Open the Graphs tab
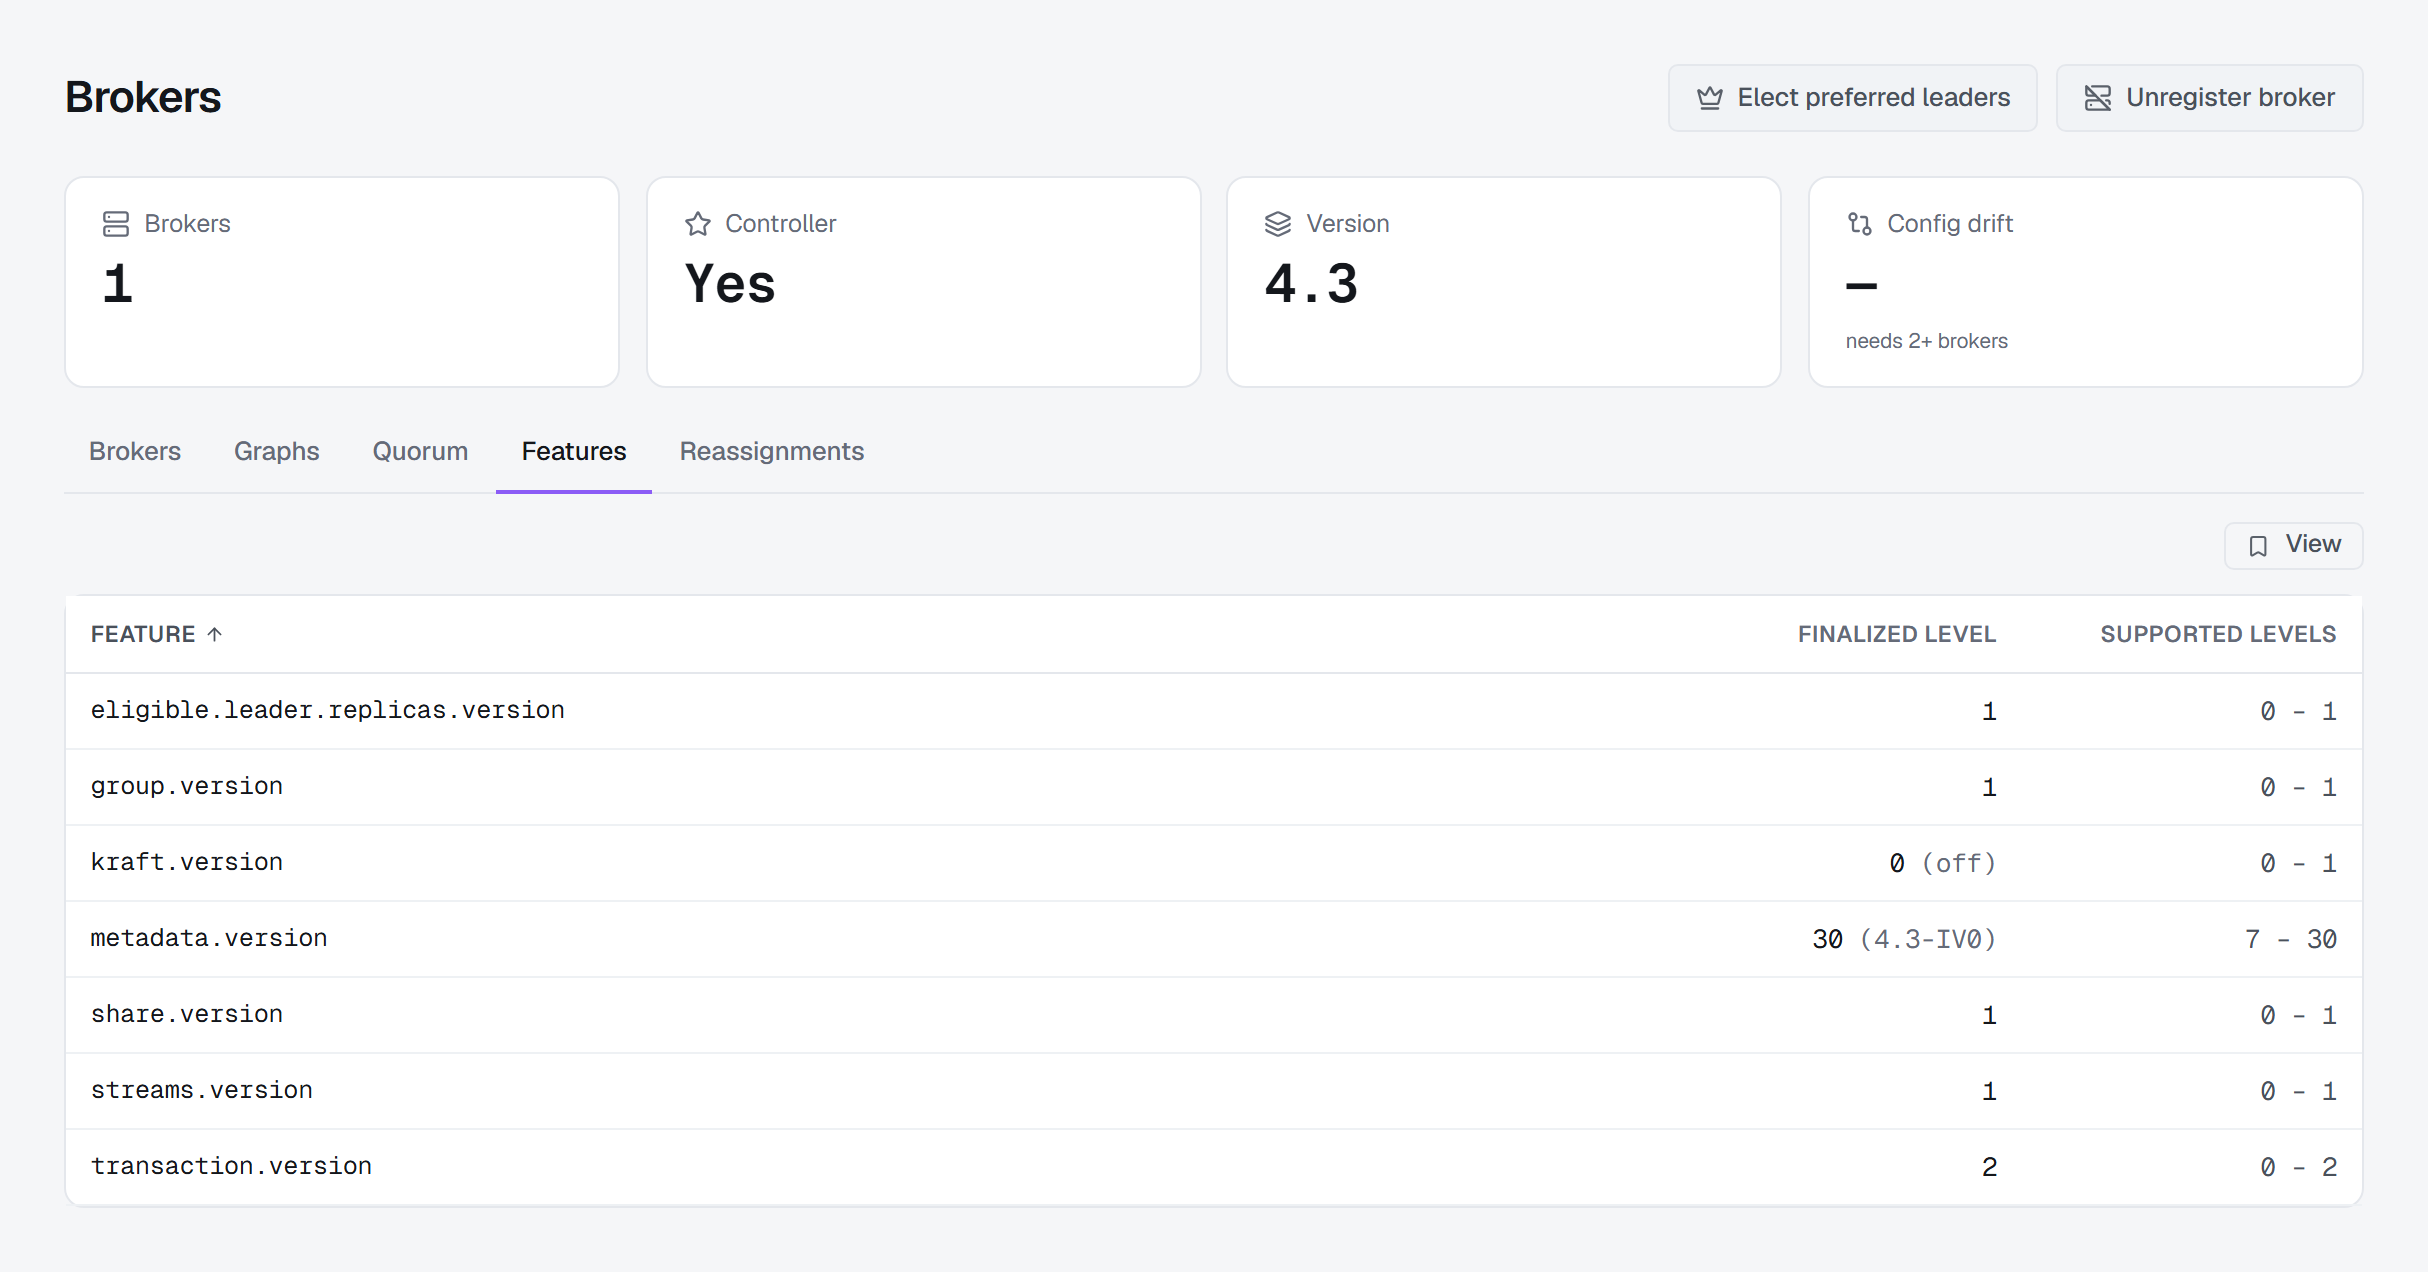 [x=277, y=451]
